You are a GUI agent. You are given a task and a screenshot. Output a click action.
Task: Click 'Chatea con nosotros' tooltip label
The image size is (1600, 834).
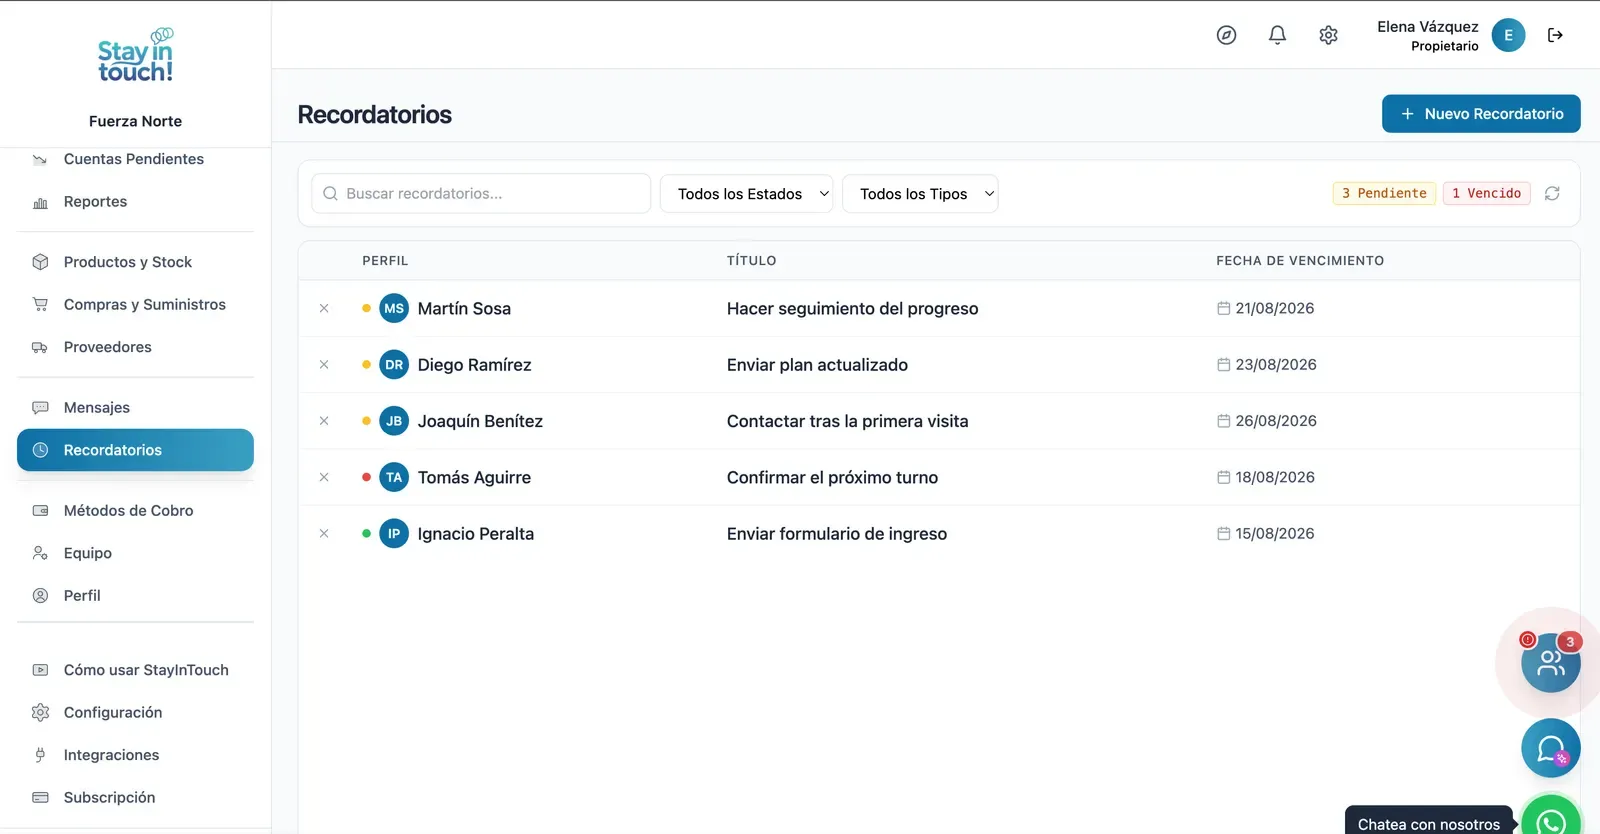pyautogui.click(x=1428, y=822)
